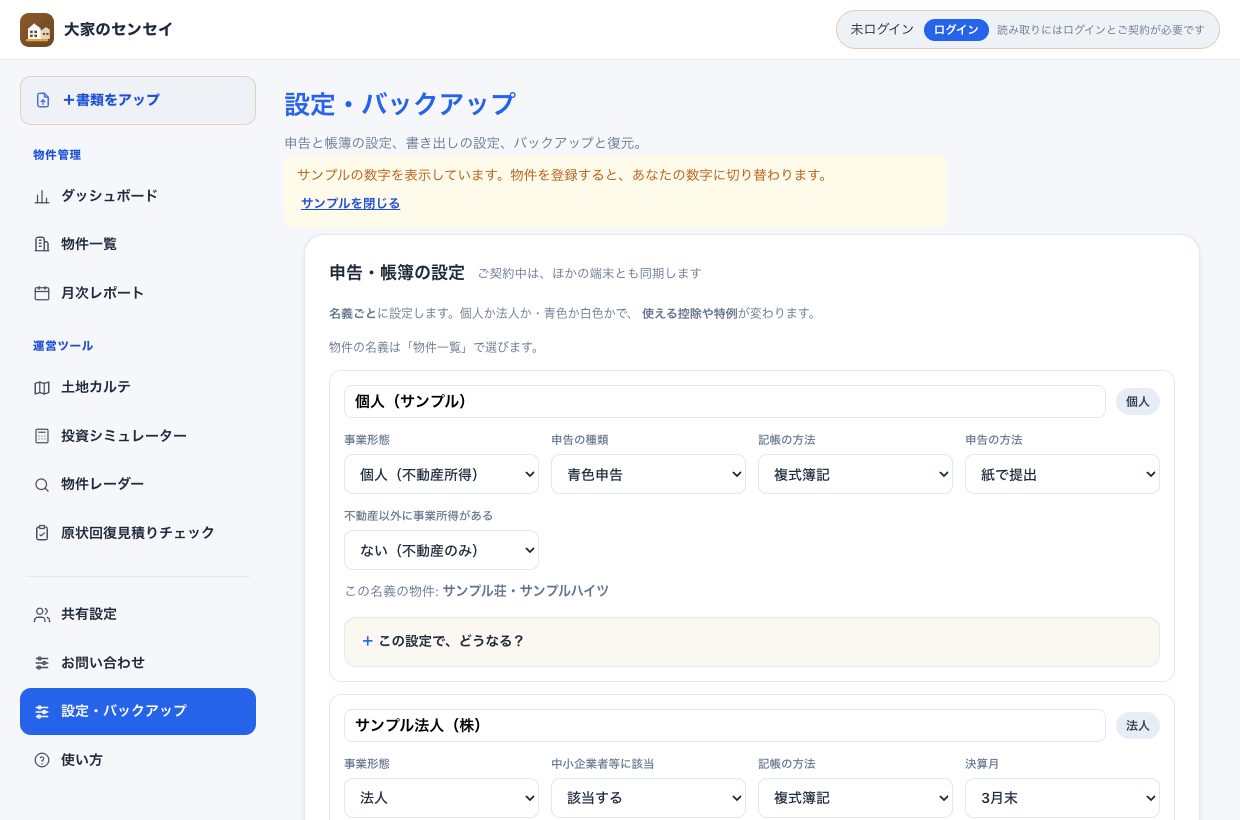Click the 未ログイン status text
The image size is (1240, 820).
(x=882, y=30)
